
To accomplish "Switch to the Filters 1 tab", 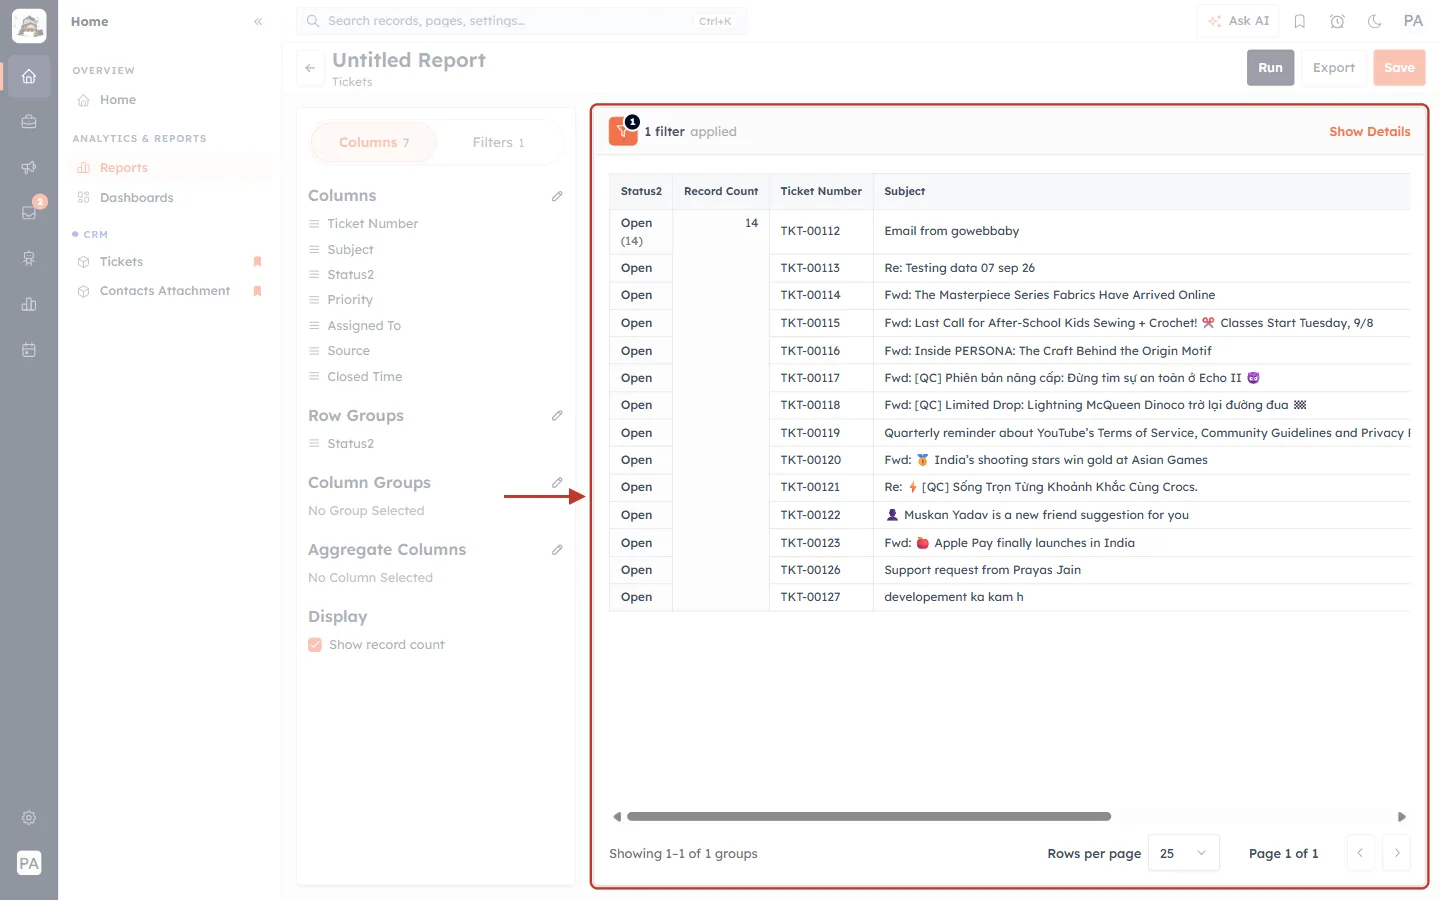I will (498, 143).
